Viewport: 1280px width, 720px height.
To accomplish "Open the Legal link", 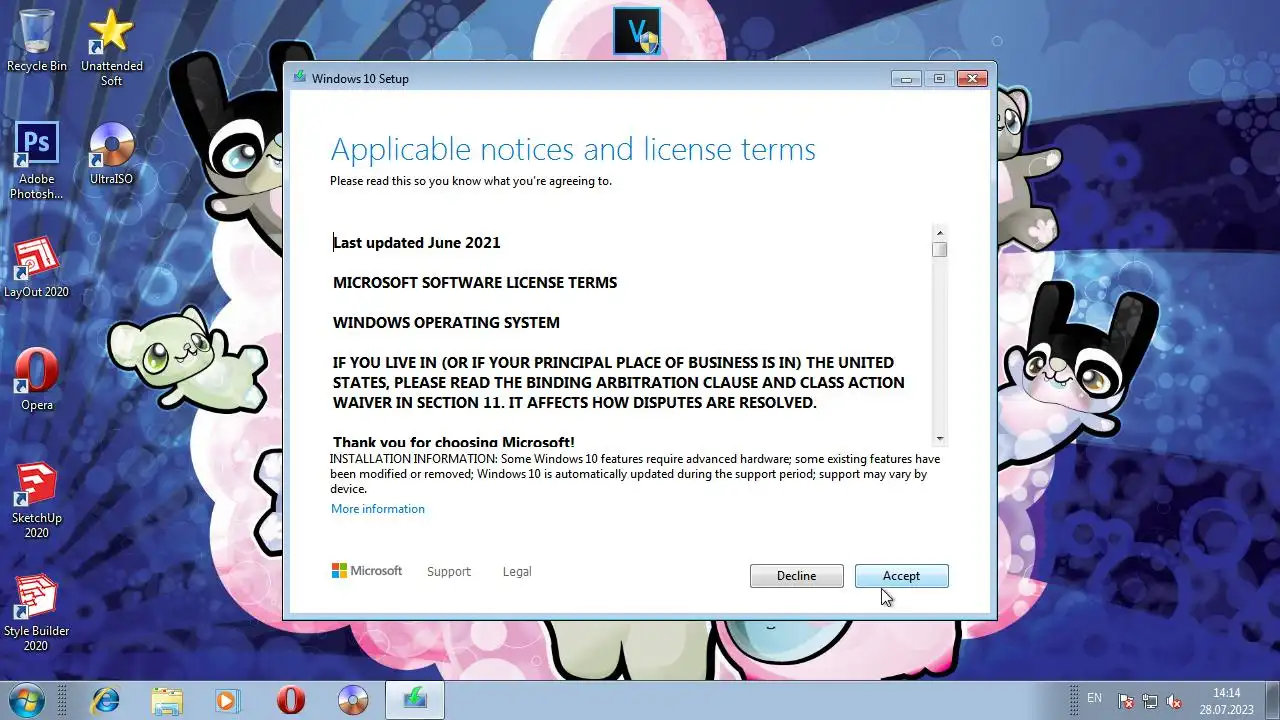I will 517,572.
